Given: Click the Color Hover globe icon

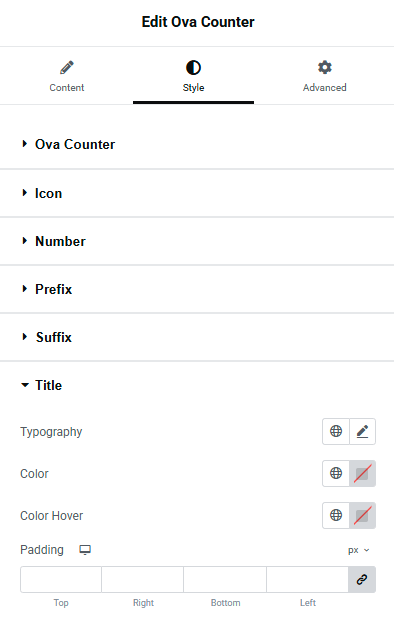Looking at the screenshot, I should pos(336,515).
